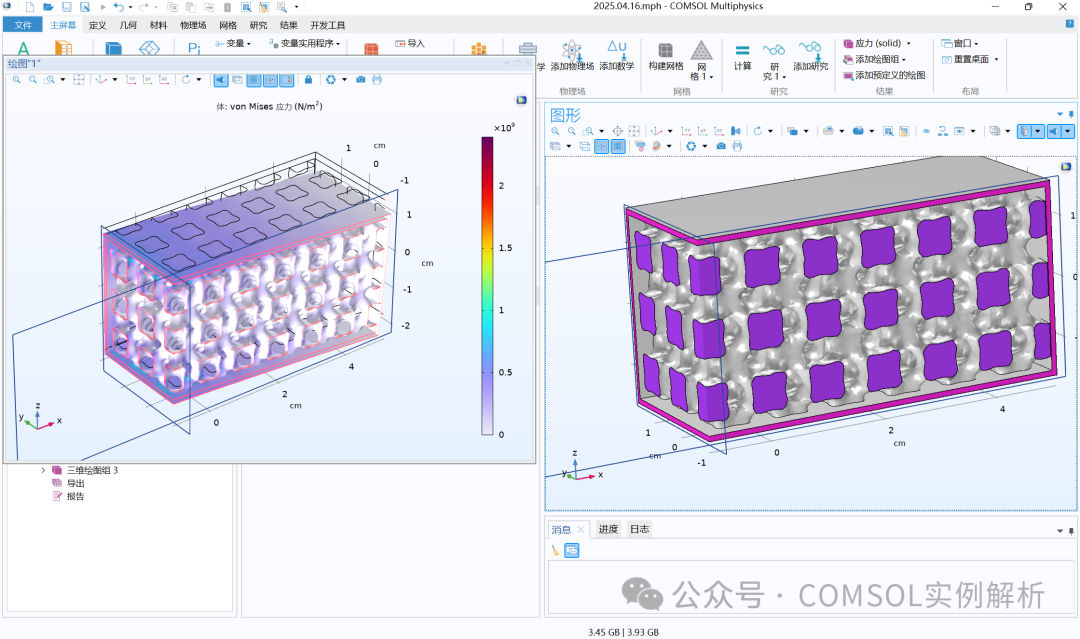Click 导入 button in ribbon
1080x639 pixels.
[410, 43]
